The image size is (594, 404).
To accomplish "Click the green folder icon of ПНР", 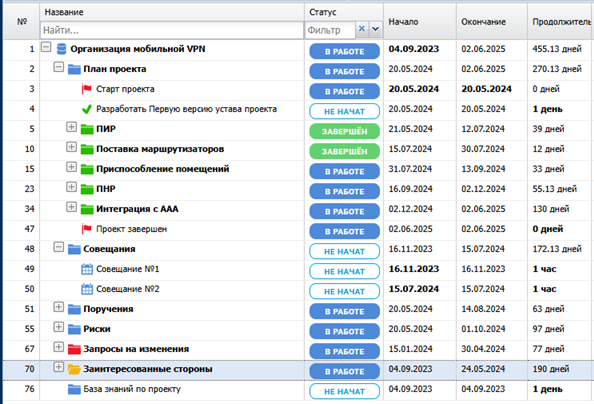I will pyautogui.click(x=87, y=189).
